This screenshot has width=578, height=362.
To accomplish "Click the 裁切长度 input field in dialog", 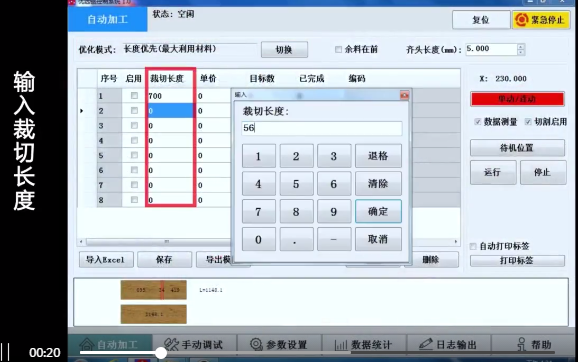I will click(x=322, y=128).
